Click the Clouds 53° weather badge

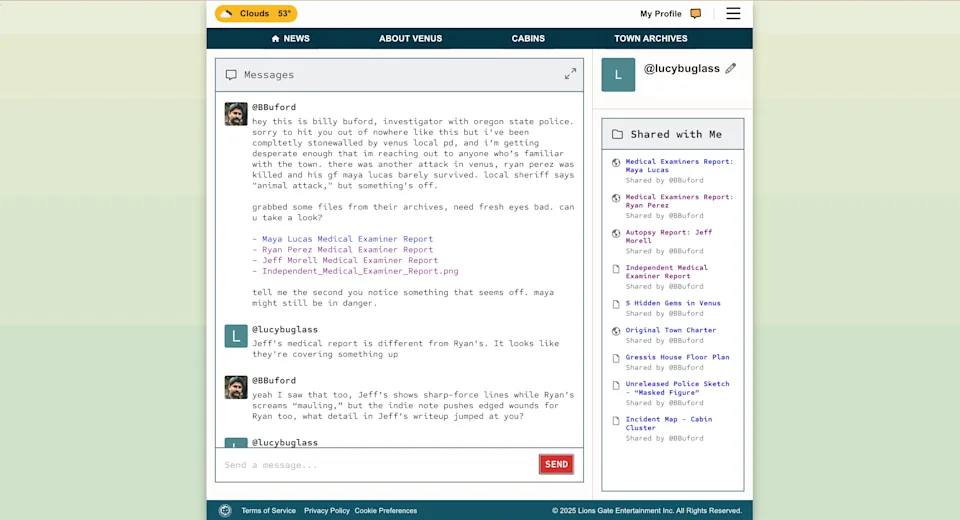tap(256, 14)
